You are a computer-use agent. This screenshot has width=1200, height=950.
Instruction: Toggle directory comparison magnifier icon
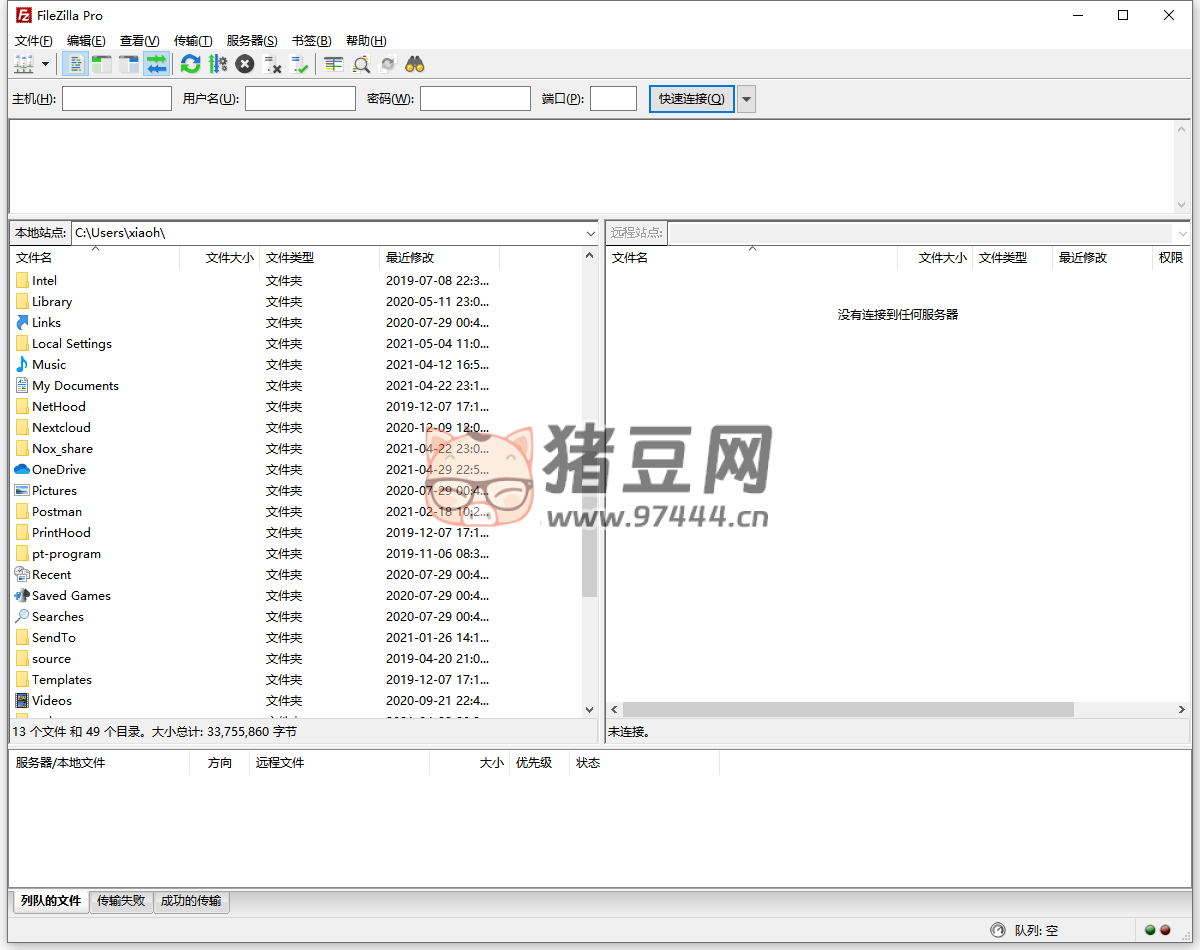click(x=361, y=64)
